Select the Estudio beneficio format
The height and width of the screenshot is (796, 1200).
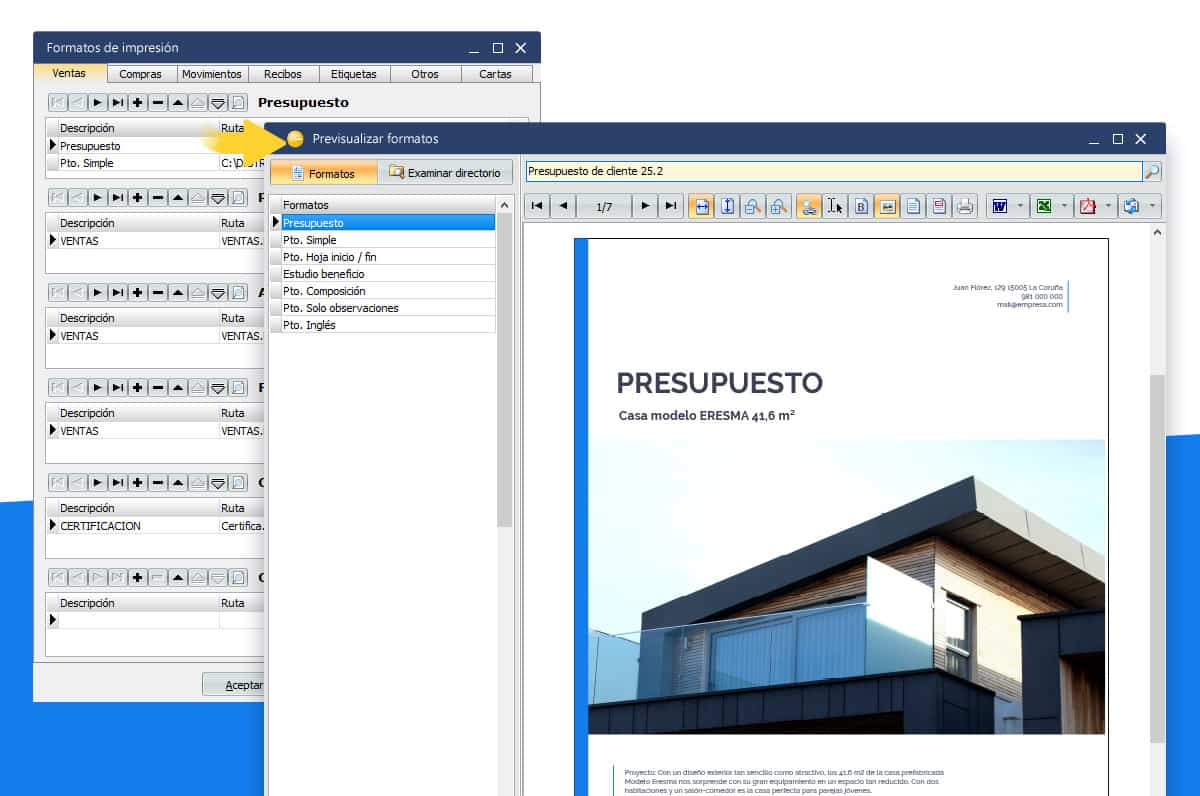pos(323,274)
